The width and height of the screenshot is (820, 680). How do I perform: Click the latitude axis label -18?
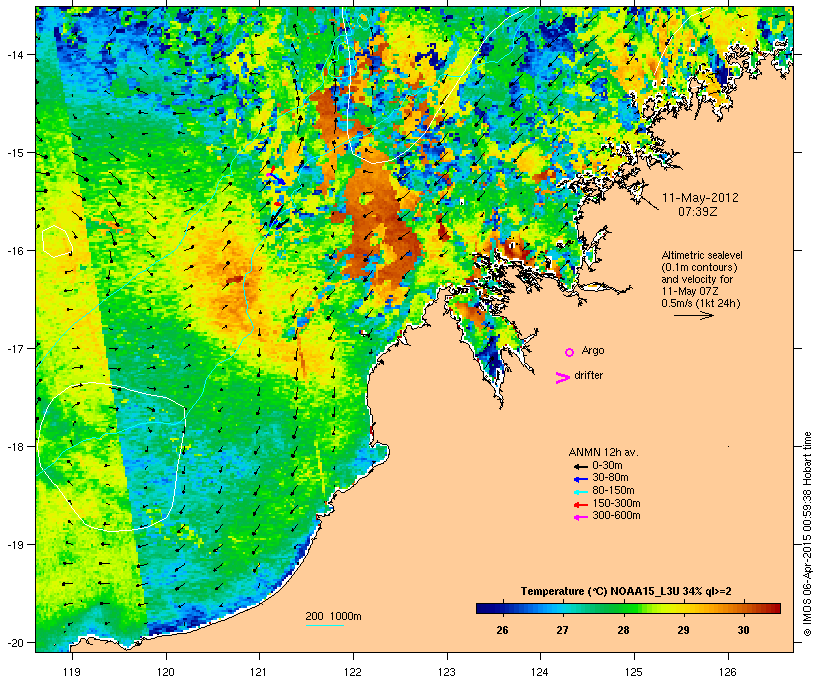14,447
